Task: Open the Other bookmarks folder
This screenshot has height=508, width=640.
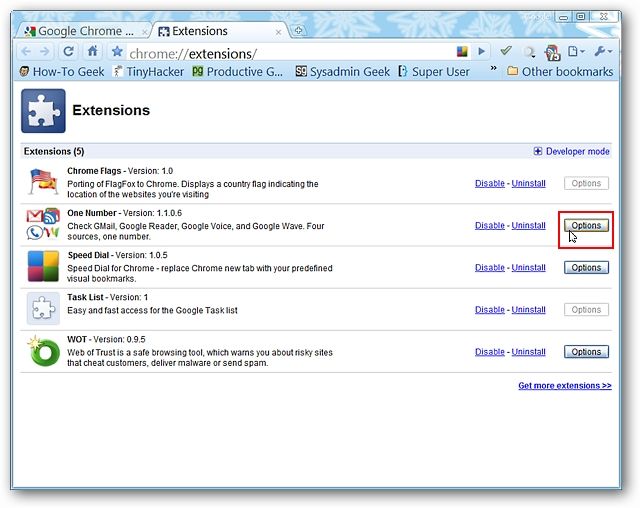Action: pos(560,72)
